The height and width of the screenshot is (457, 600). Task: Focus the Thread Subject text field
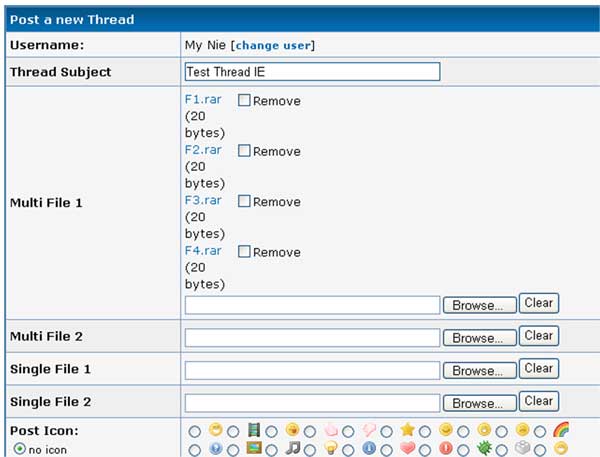[x=312, y=72]
